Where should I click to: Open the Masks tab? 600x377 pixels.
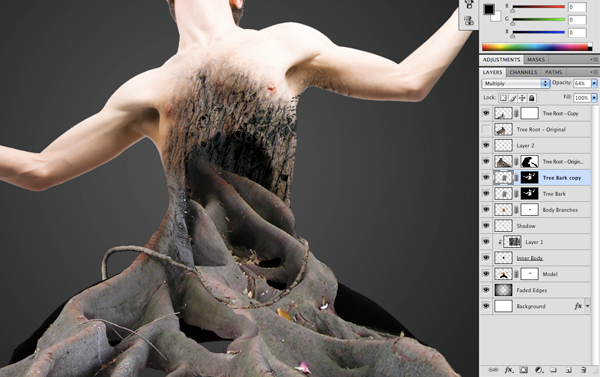click(x=536, y=59)
